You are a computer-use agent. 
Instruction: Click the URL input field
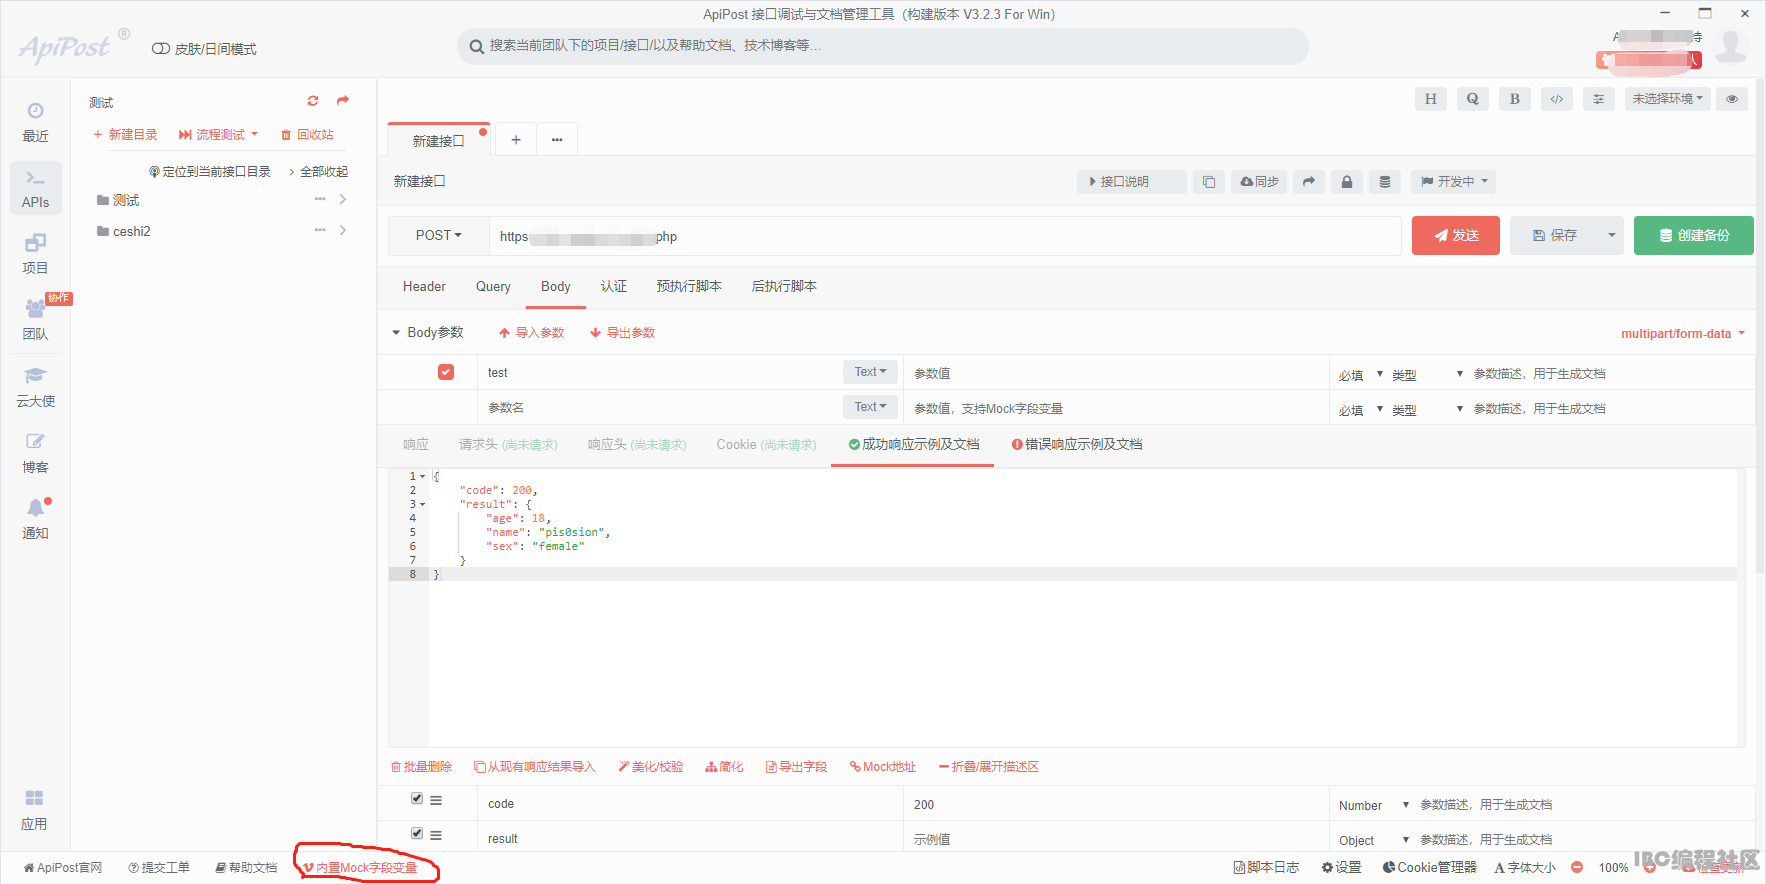tap(945, 236)
